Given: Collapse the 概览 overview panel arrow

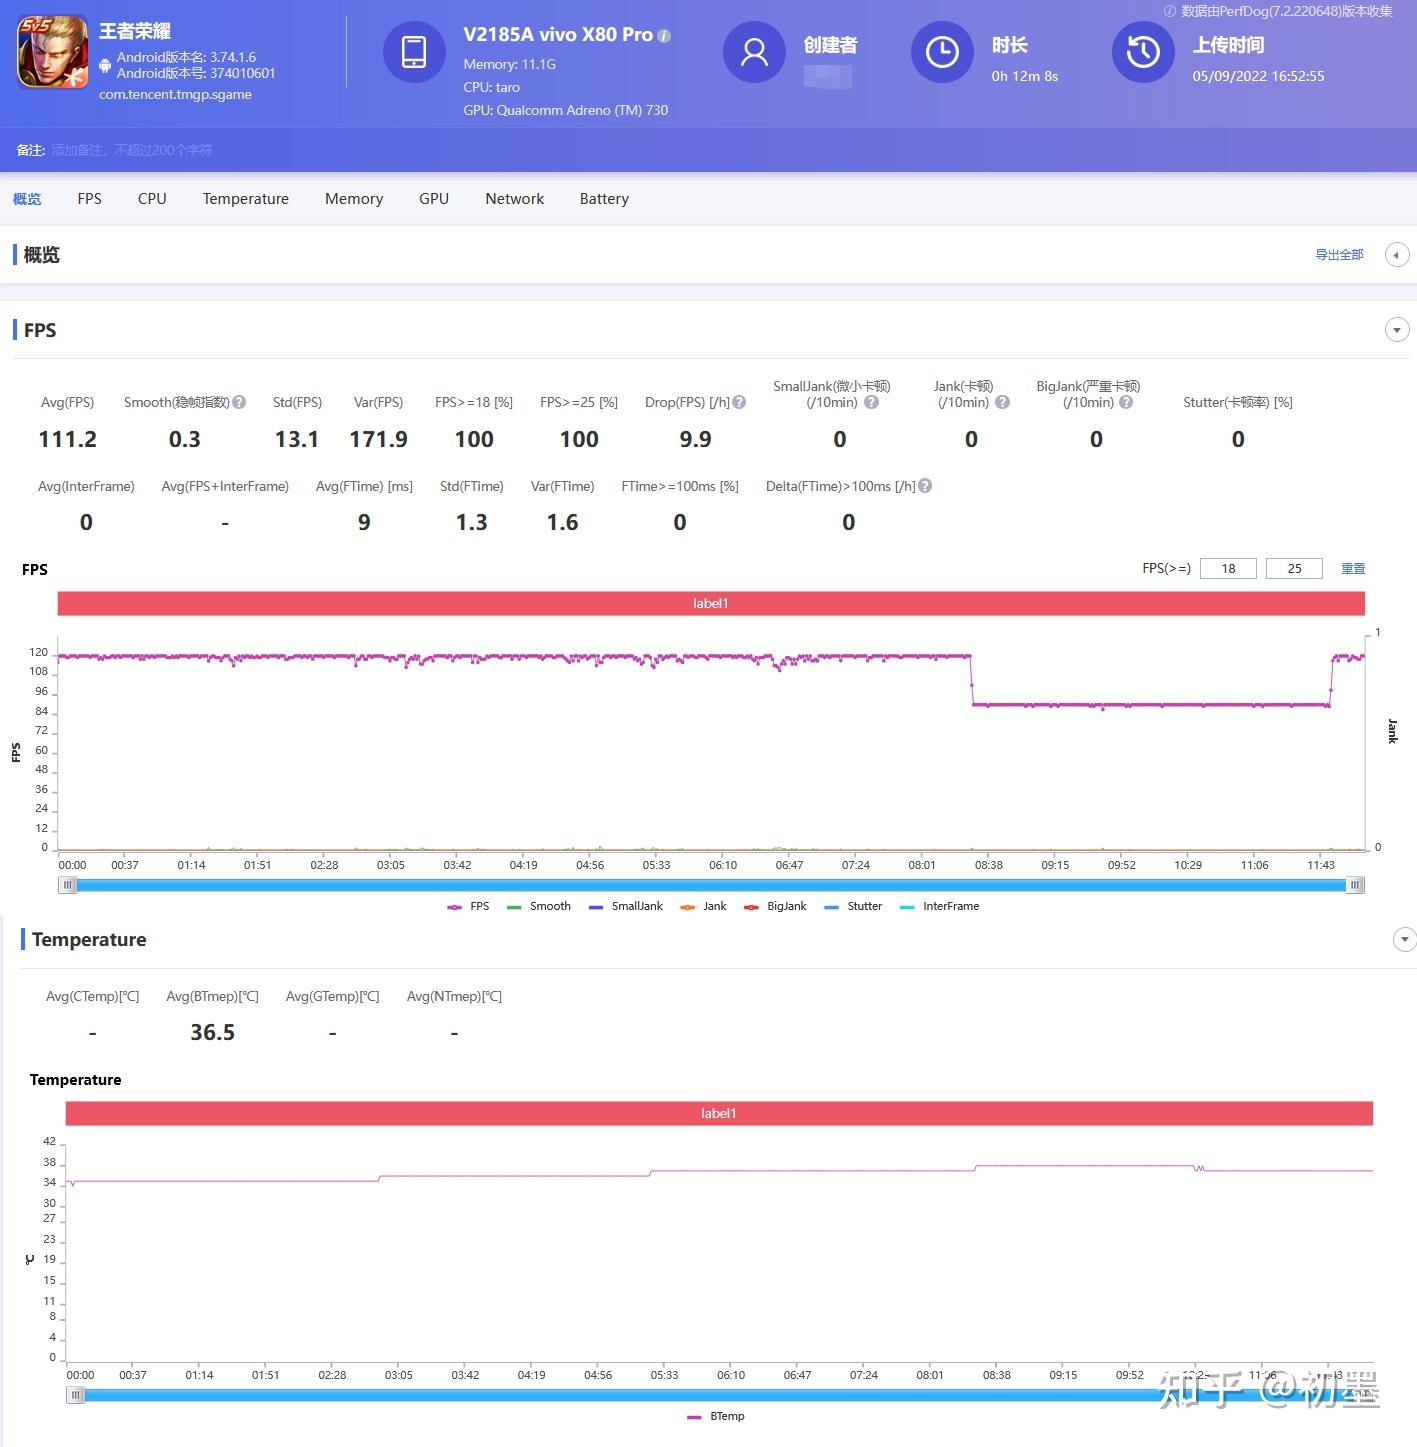Looking at the screenshot, I should coord(1397,255).
